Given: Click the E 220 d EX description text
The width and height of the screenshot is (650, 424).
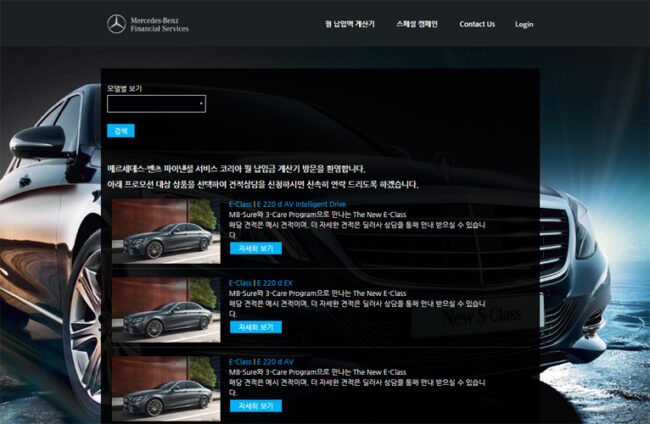Looking at the screenshot, I should [356, 302].
